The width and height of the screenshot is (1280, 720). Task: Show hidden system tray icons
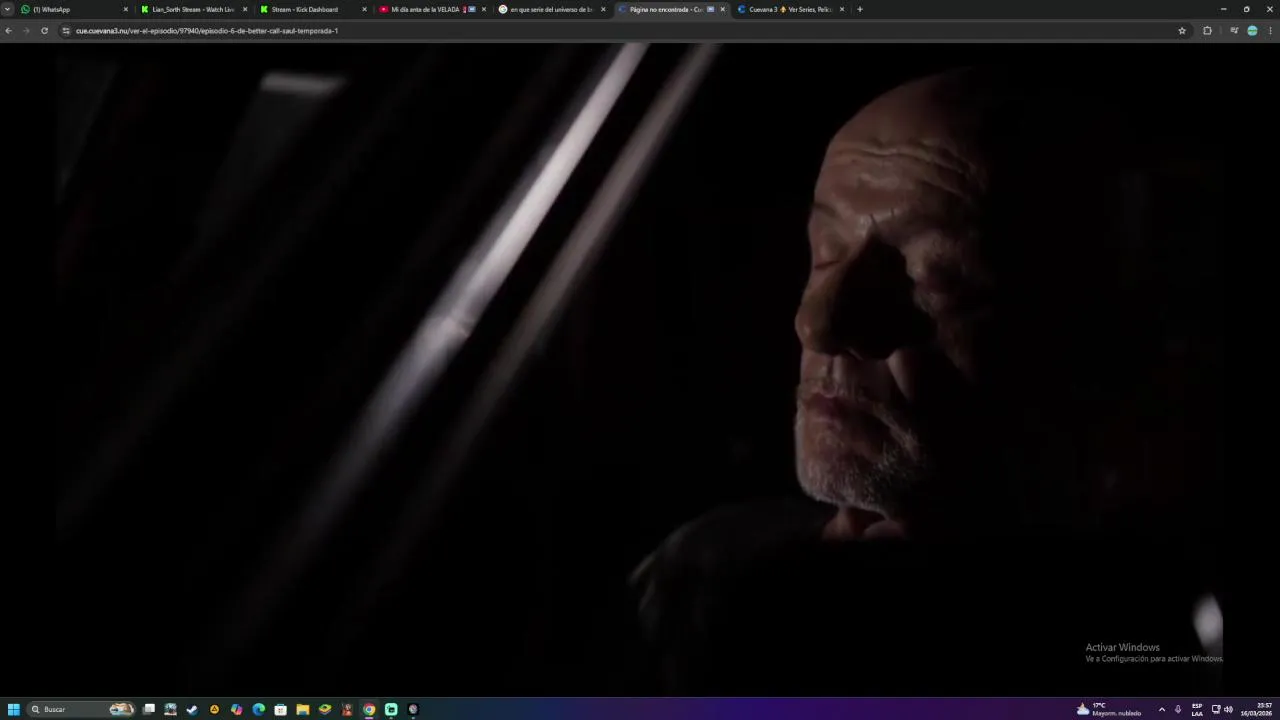(1162, 709)
